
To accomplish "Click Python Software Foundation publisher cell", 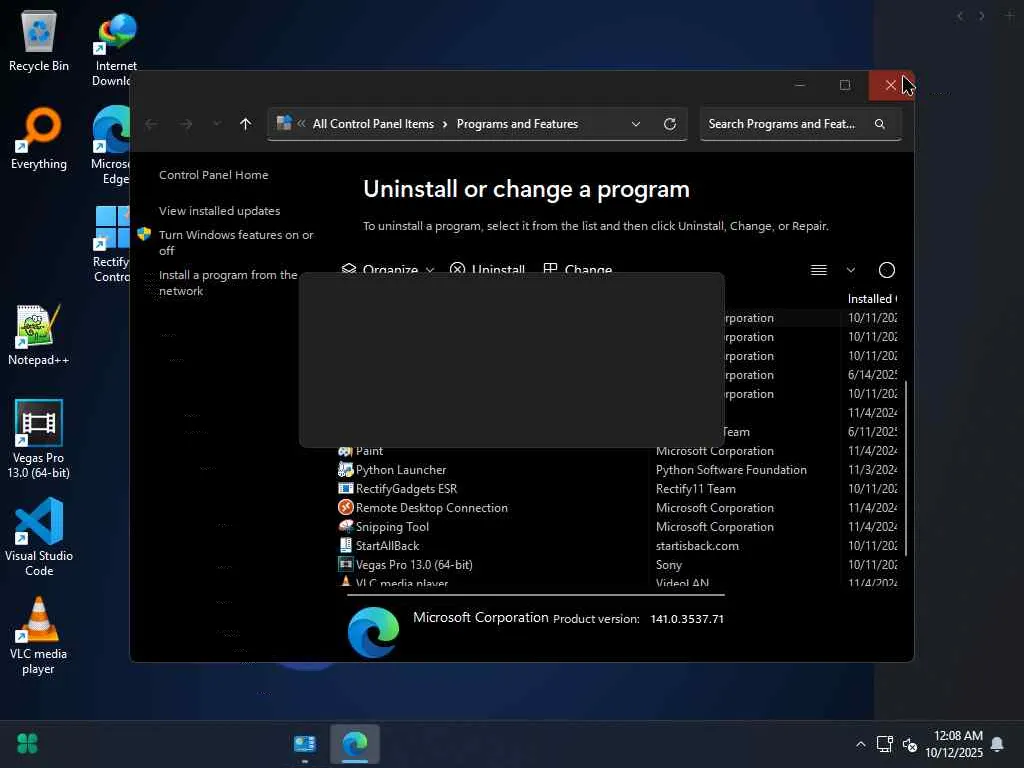I will tap(731, 470).
